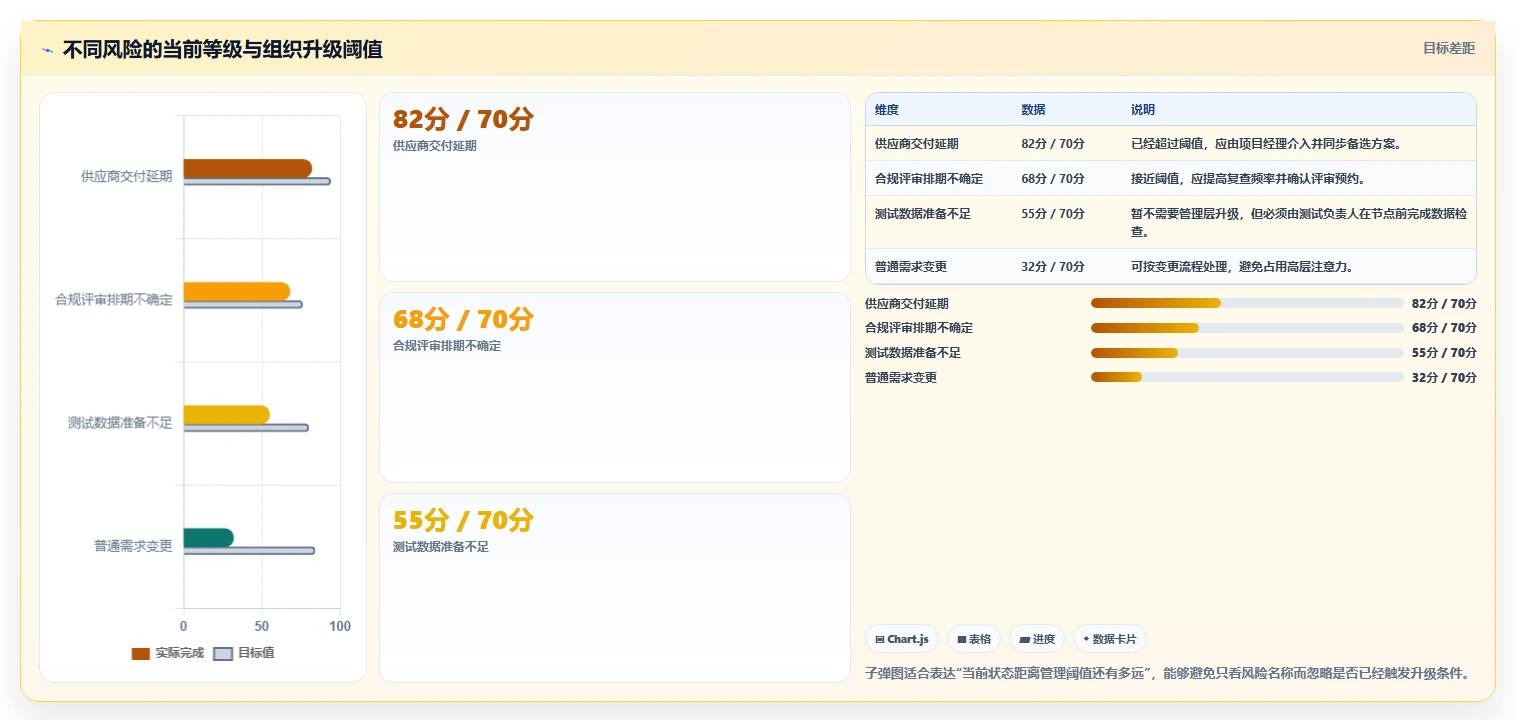Click the page title 不同风险的当前等级与组织升级阈值
This screenshot has height=720, width=1516.
pyautogui.click(x=222, y=49)
